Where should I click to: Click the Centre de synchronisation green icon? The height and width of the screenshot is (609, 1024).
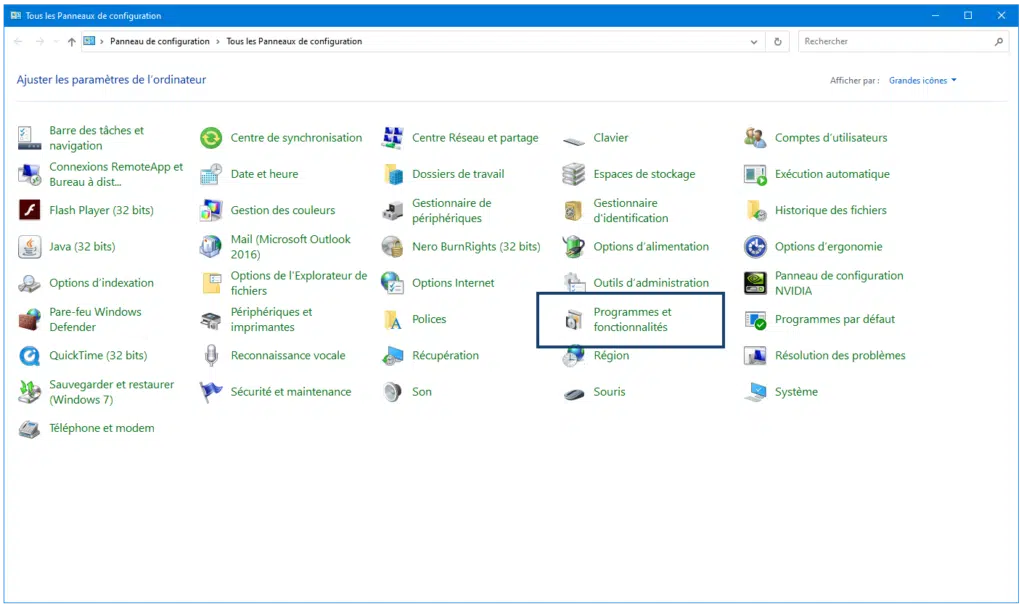pos(211,138)
